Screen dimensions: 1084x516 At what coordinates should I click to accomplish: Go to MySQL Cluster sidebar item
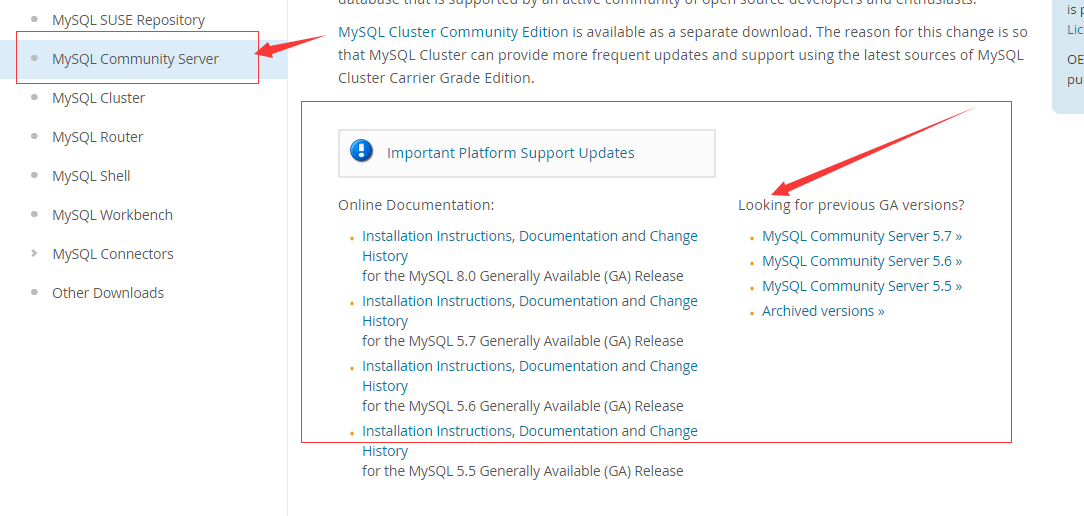(x=98, y=98)
